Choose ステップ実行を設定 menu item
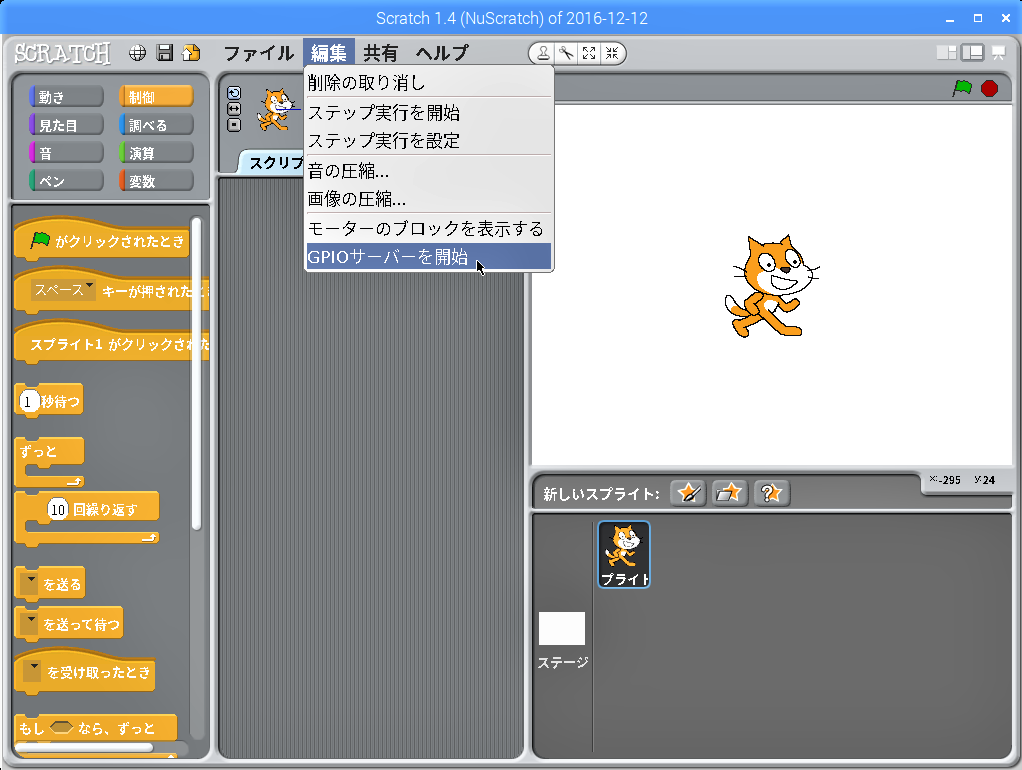Image resolution: width=1022 pixels, height=770 pixels. coord(429,141)
